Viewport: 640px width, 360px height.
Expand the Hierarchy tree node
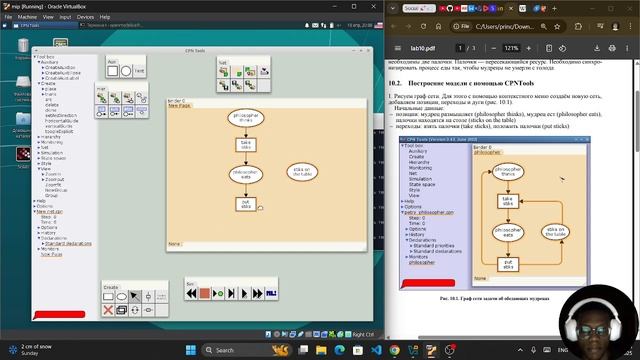click(39, 137)
